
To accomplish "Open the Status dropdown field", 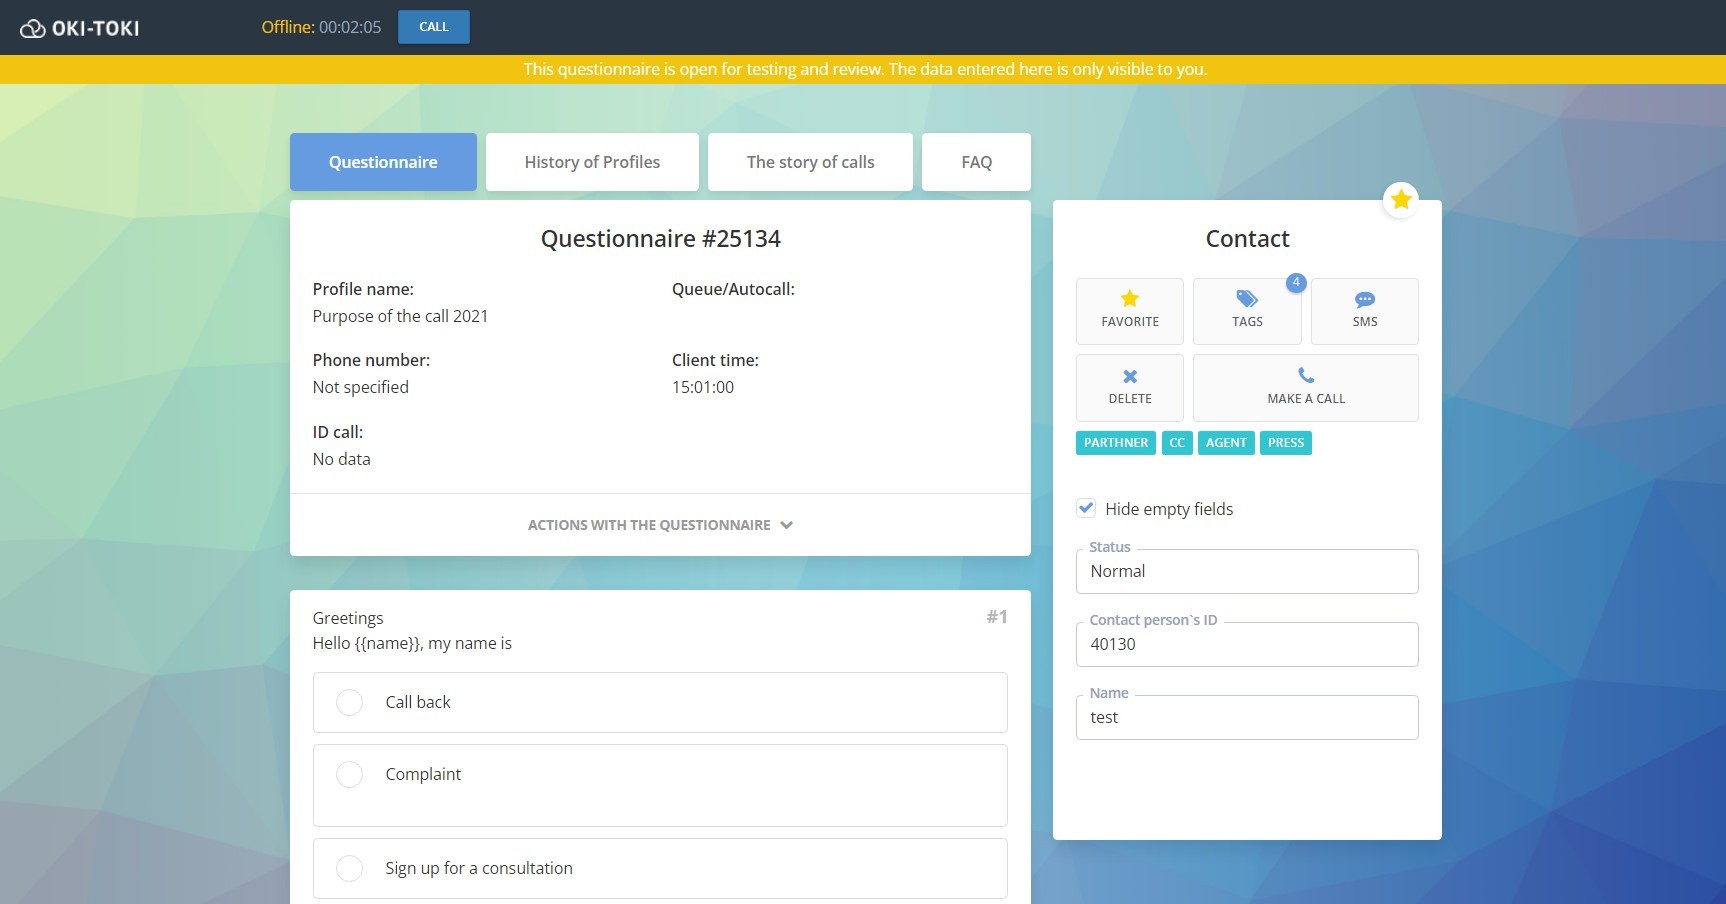I will click(x=1246, y=571).
